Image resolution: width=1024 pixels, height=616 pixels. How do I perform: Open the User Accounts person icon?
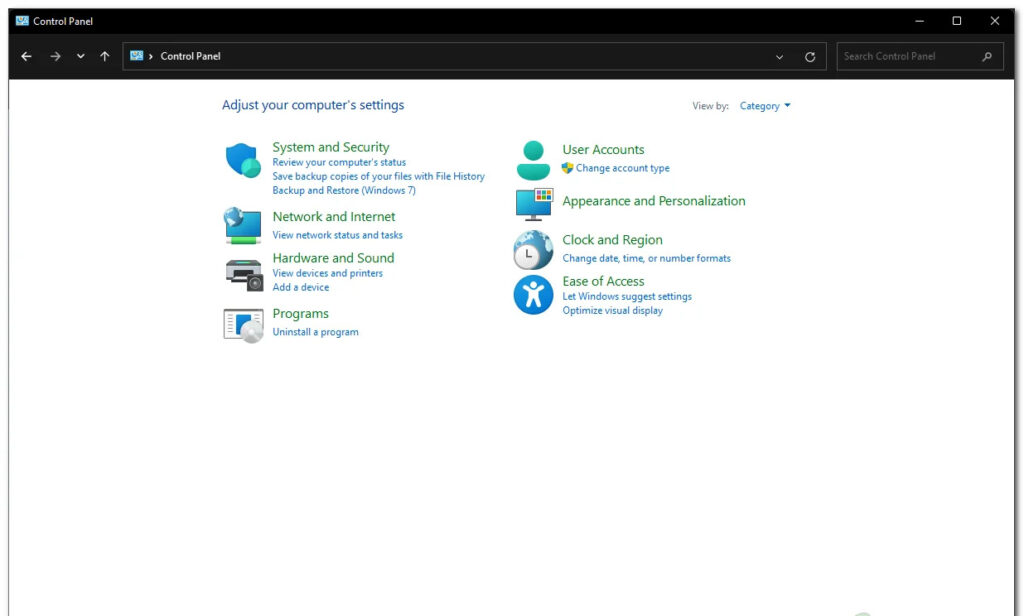click(533, 160)
